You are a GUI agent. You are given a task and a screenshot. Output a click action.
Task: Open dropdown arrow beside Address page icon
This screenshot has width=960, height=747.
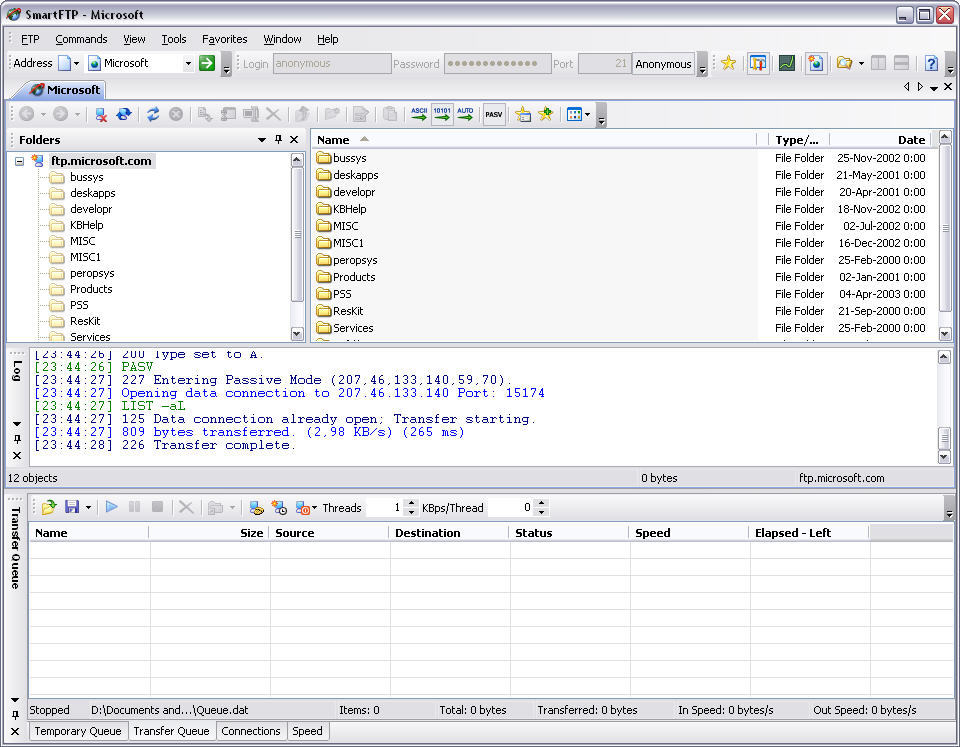coord(77,63)
